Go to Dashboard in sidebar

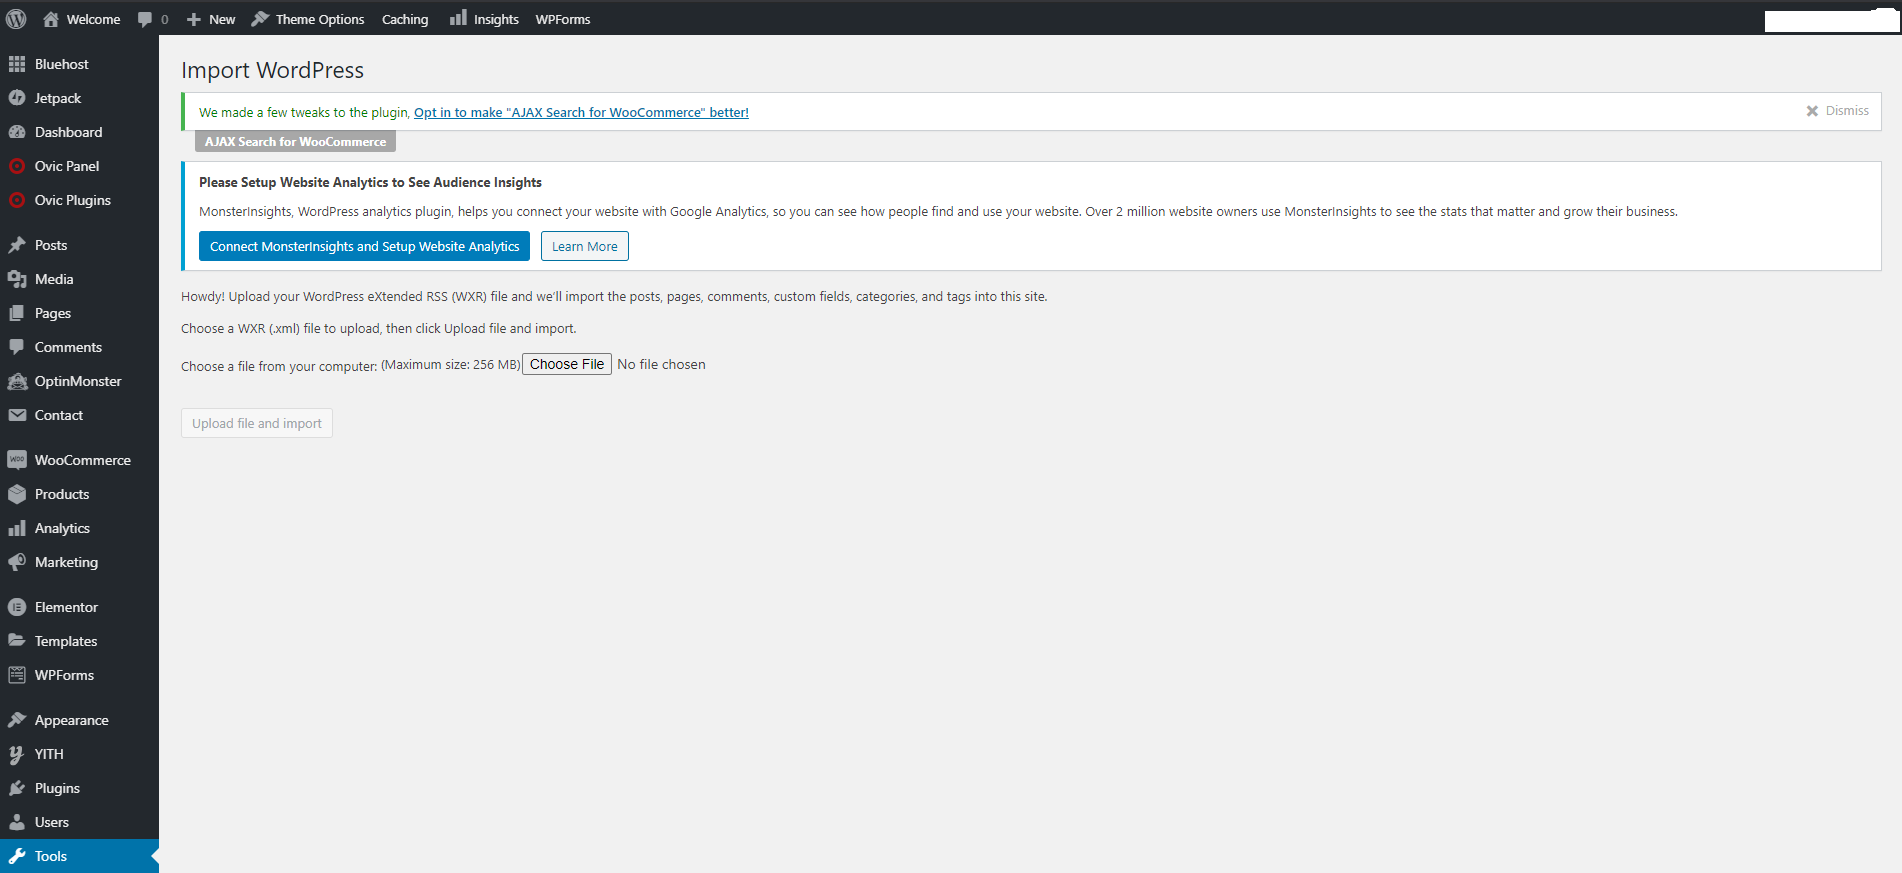pos(79,132)
